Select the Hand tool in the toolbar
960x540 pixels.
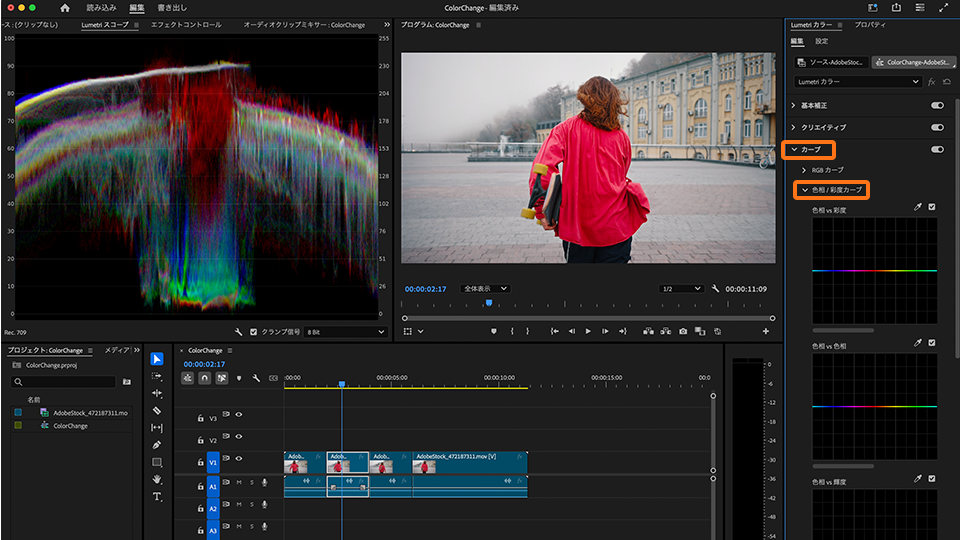tap(157, 479)
